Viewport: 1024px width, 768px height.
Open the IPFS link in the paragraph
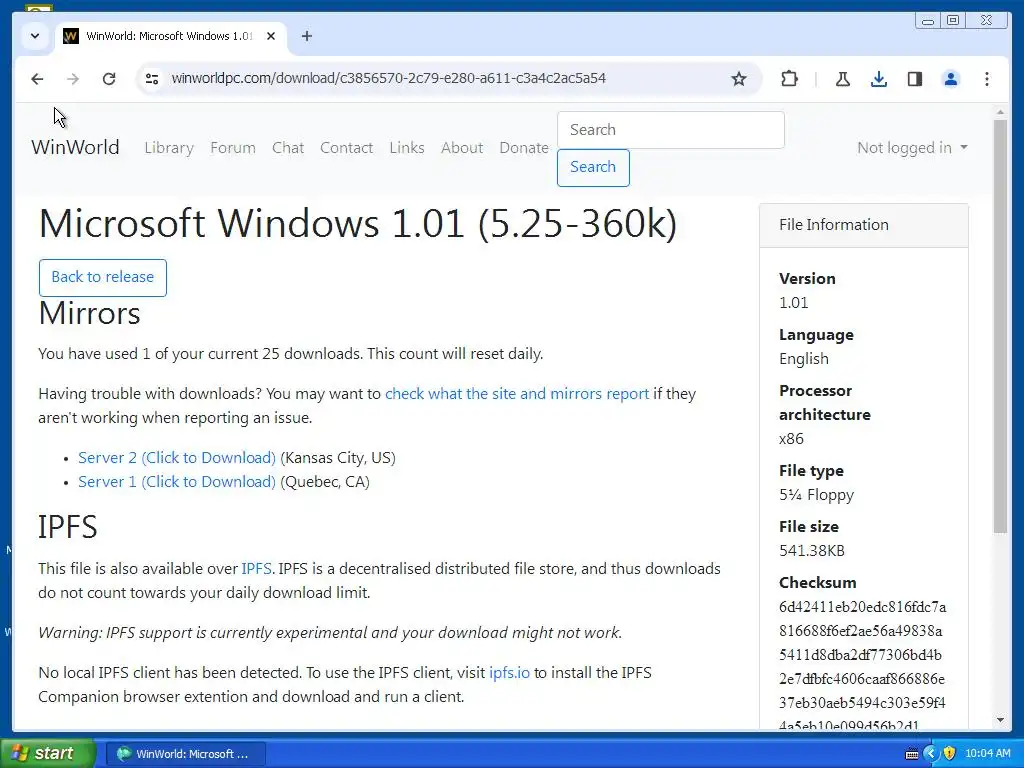pyautogui.click(x=257, y=569)
